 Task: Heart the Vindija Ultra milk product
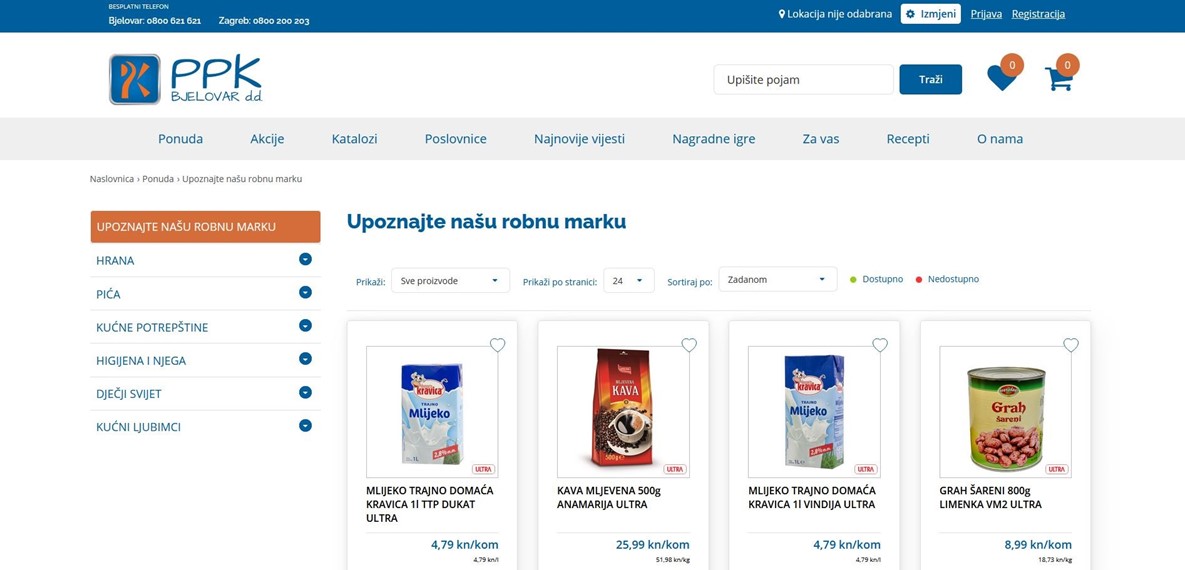coord(880,345)
